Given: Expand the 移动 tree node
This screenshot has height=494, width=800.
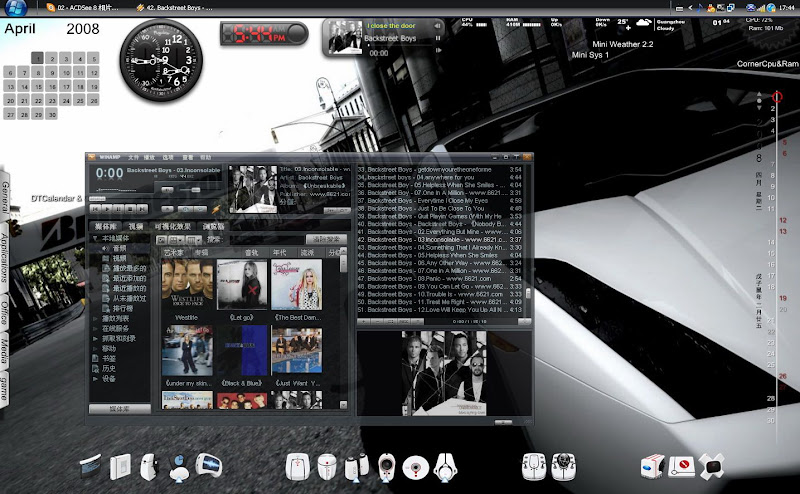Looking at the screenshot, I should [95, 349].
